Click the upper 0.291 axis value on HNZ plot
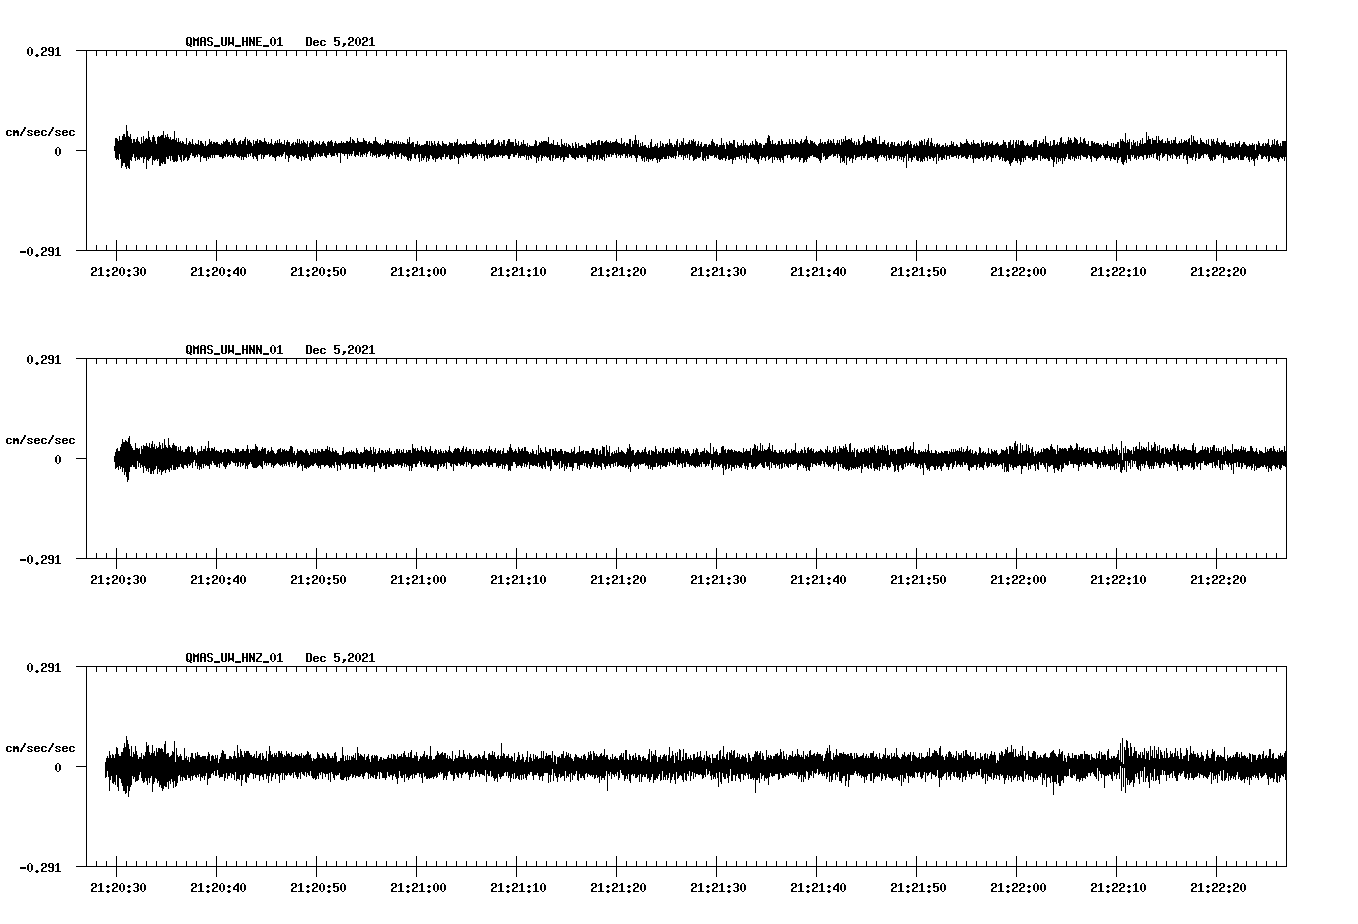The image size is (1358, 924). (x=43, y=668)
